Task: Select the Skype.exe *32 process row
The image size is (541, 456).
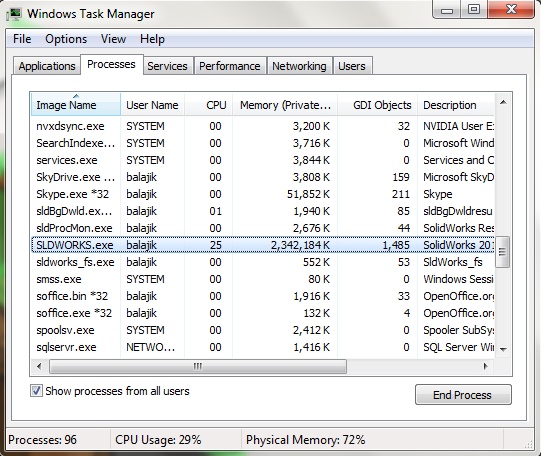Action: click(x=263, y=194)
